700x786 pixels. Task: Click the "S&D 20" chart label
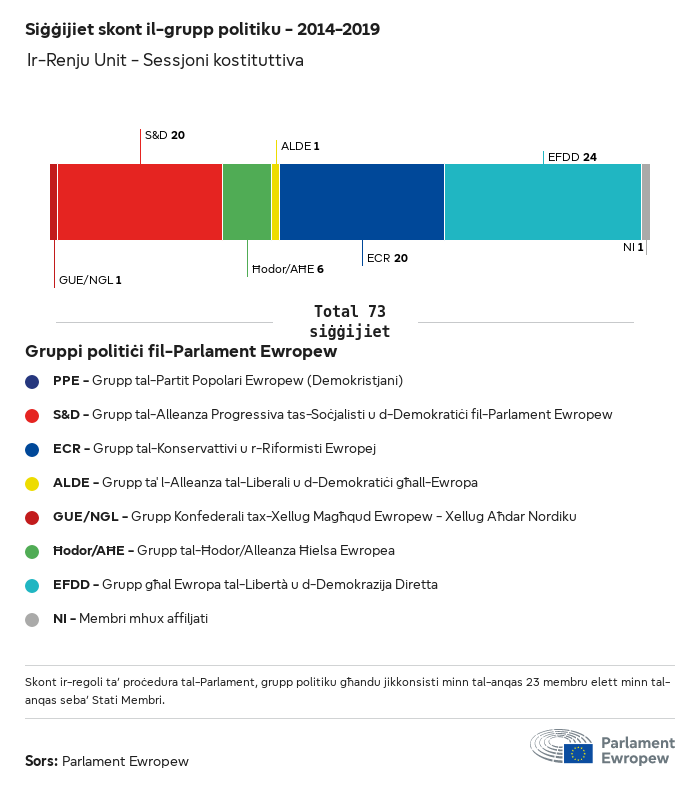(x=165, y=135)
